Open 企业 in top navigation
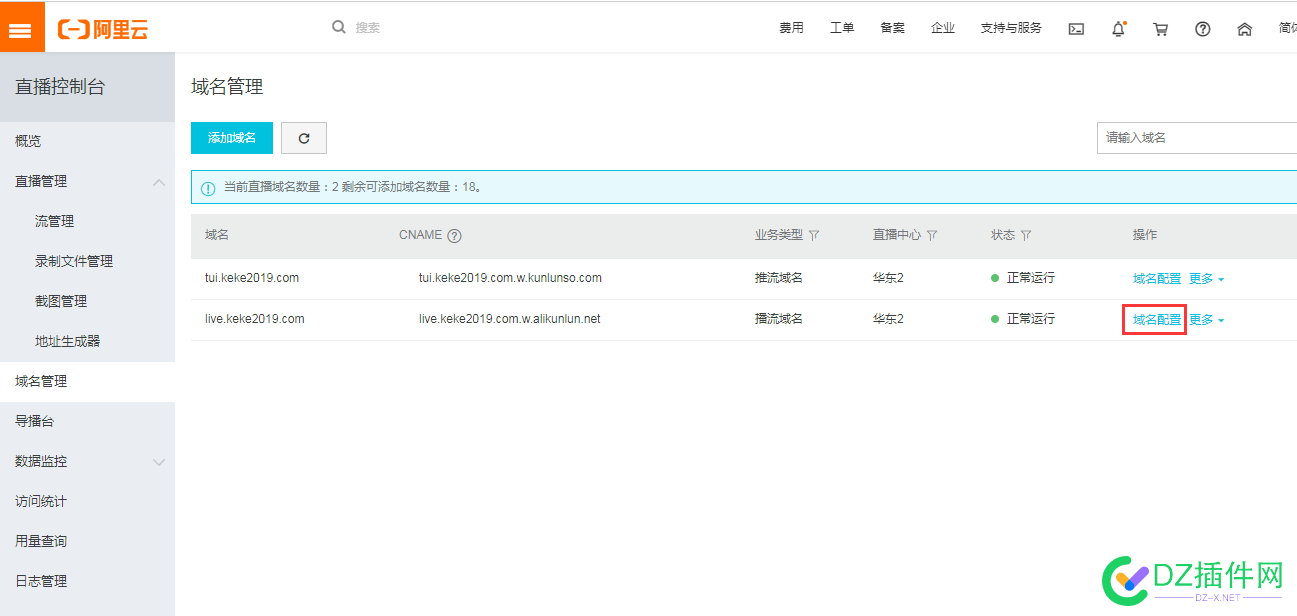Image resolution: width=1297 pixels, height=616 pixels. click(942, 28)
